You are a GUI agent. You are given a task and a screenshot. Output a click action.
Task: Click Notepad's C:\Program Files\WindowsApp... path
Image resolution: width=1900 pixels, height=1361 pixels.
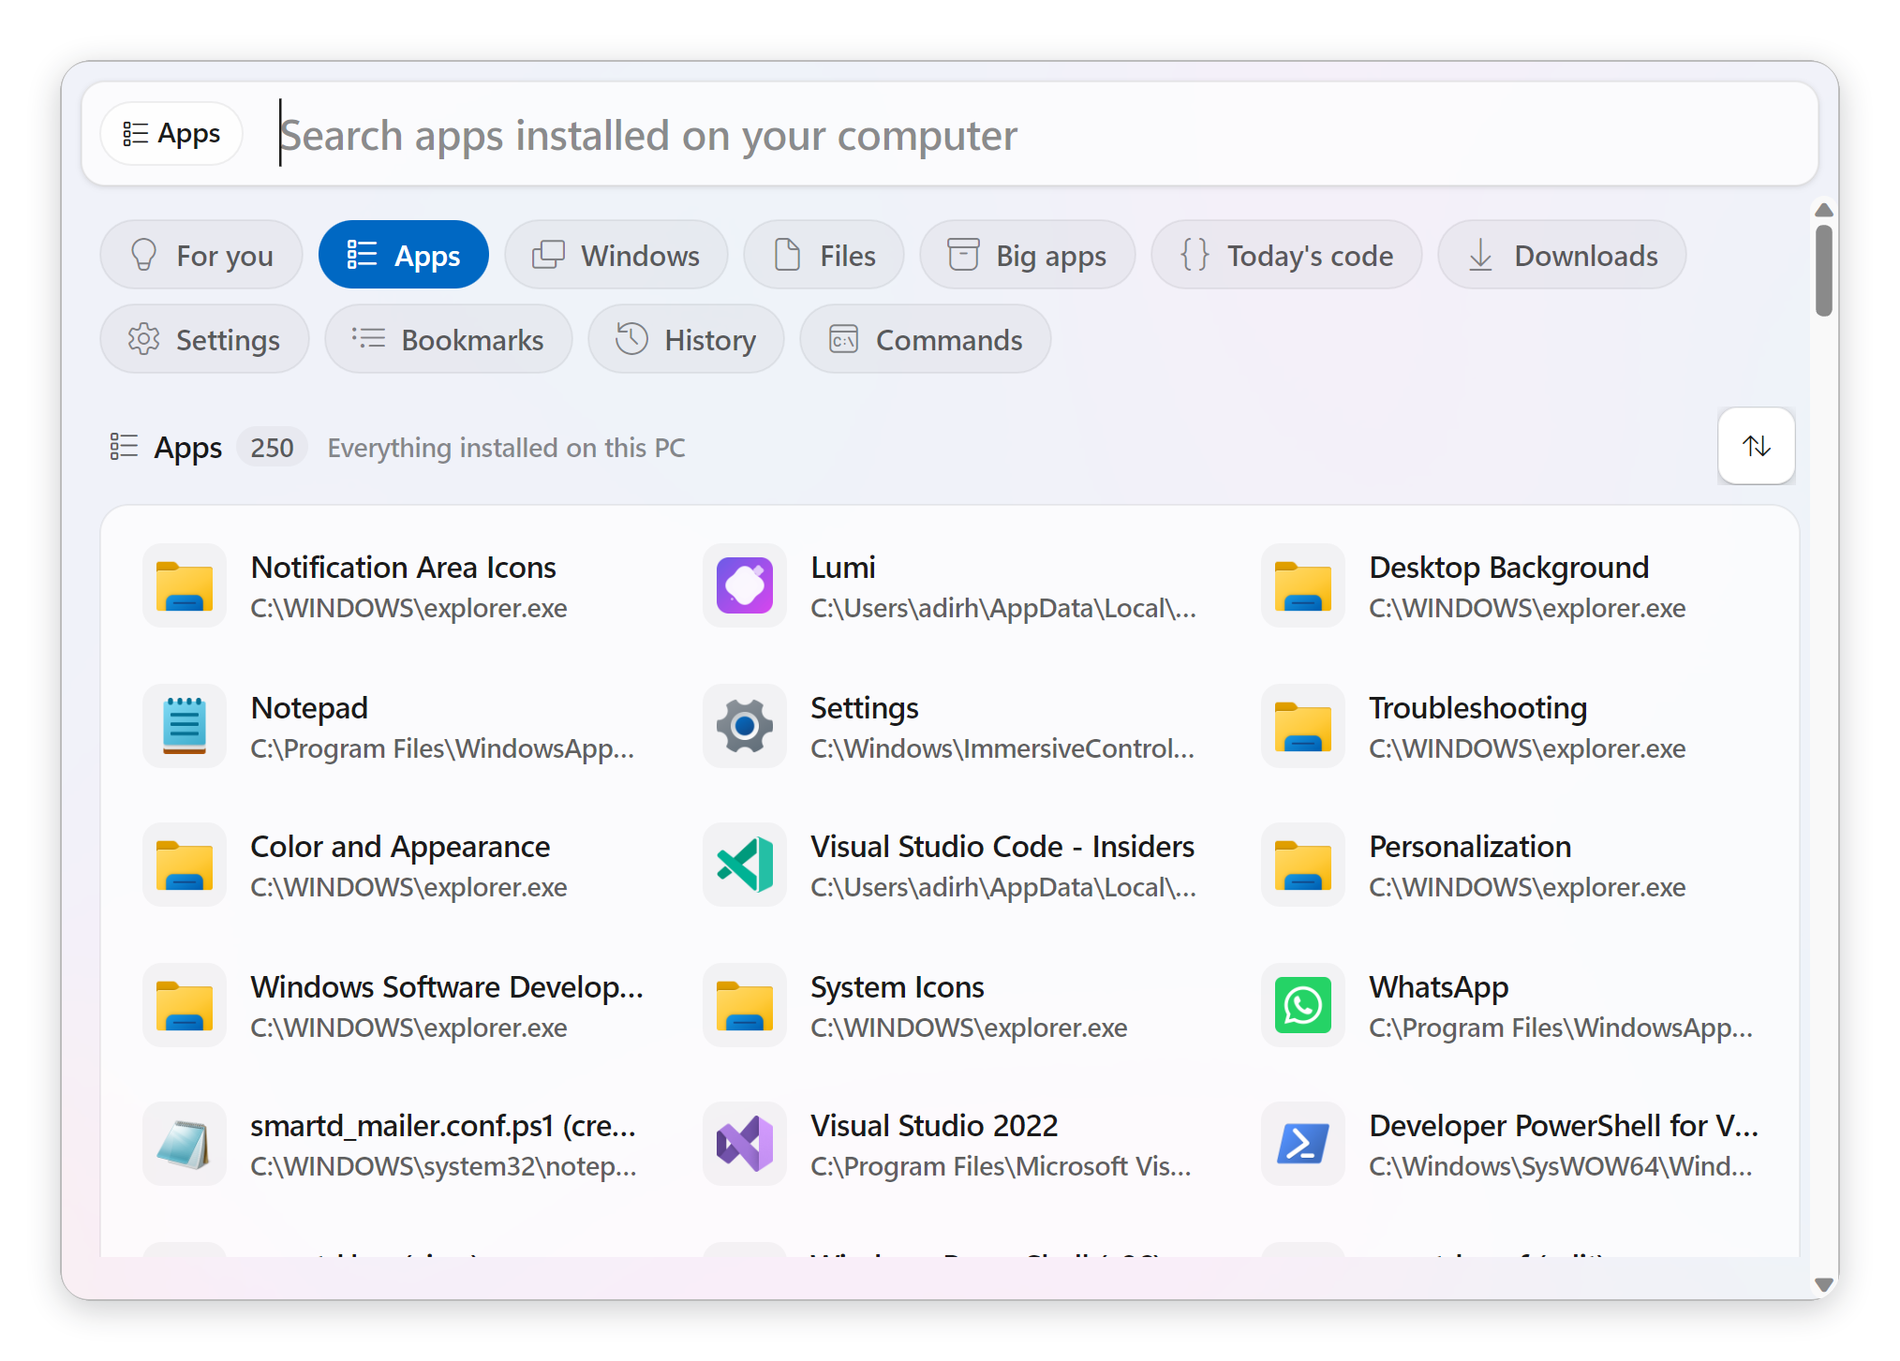[x=442, y=748]
